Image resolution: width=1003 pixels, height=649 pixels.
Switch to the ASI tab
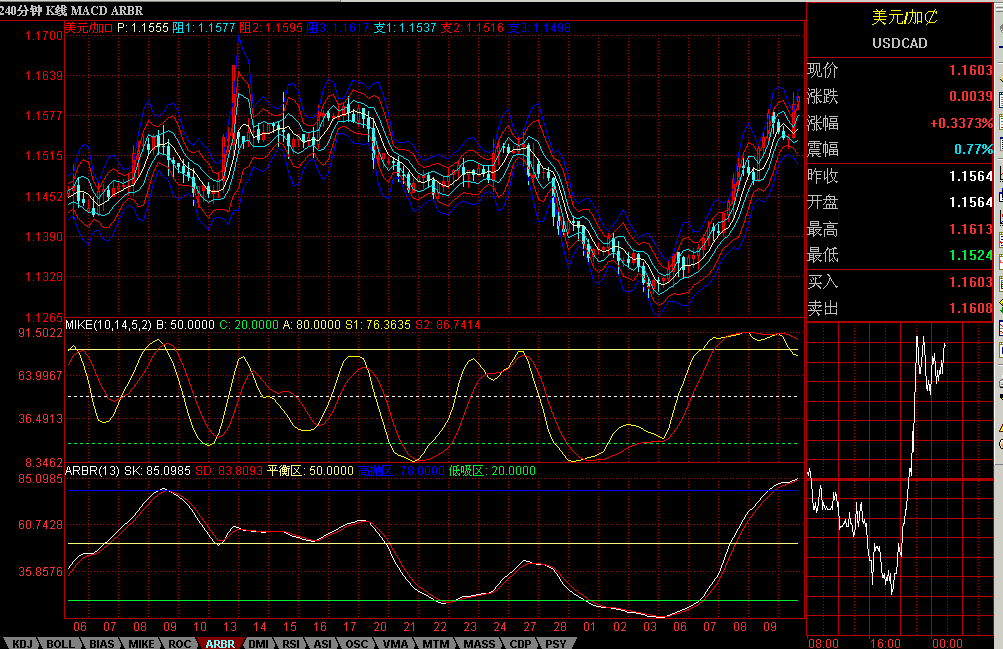(x=323, y=643)
